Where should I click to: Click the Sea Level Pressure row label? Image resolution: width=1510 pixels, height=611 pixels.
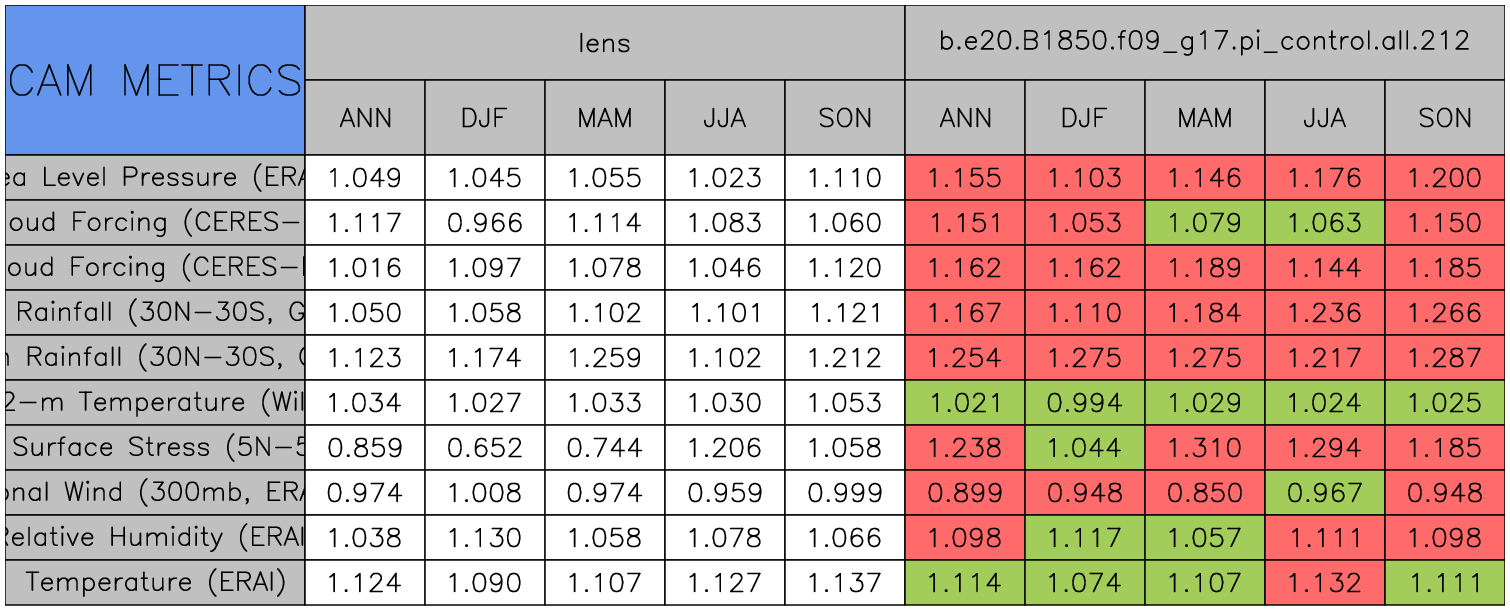[x=155, y=178]
